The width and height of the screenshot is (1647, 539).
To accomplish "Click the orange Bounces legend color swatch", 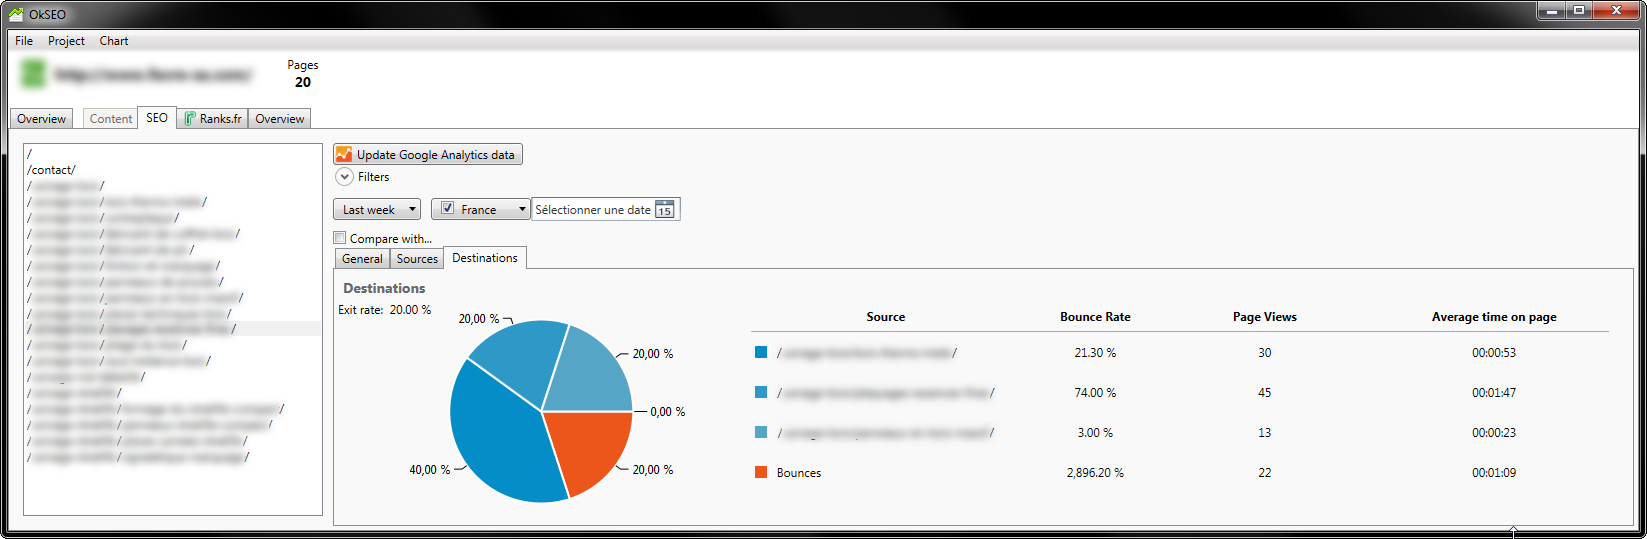I will [761, 472].
